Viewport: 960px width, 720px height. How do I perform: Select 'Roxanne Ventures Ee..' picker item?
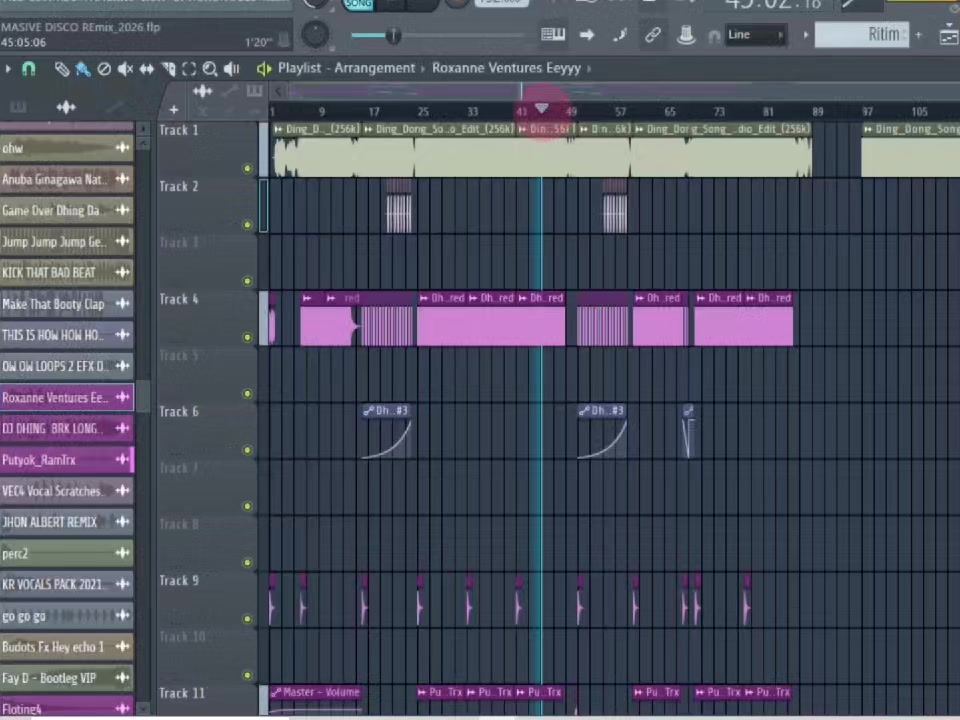coord(67,397)
